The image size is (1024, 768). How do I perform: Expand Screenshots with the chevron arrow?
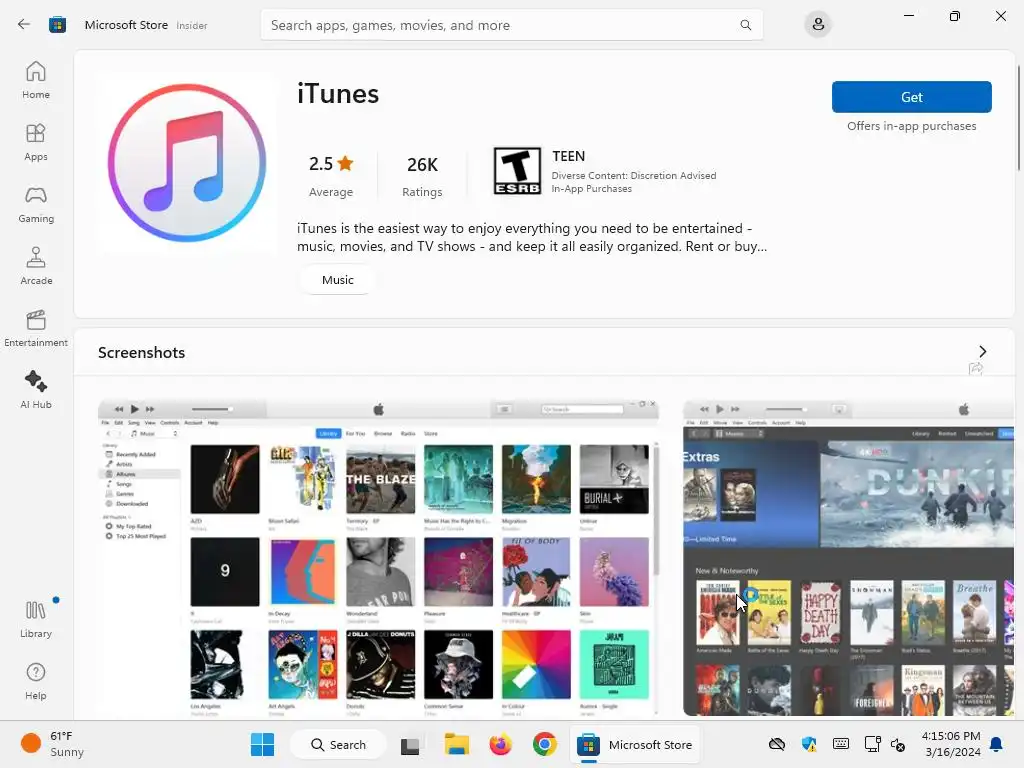(x=982, y=352)
